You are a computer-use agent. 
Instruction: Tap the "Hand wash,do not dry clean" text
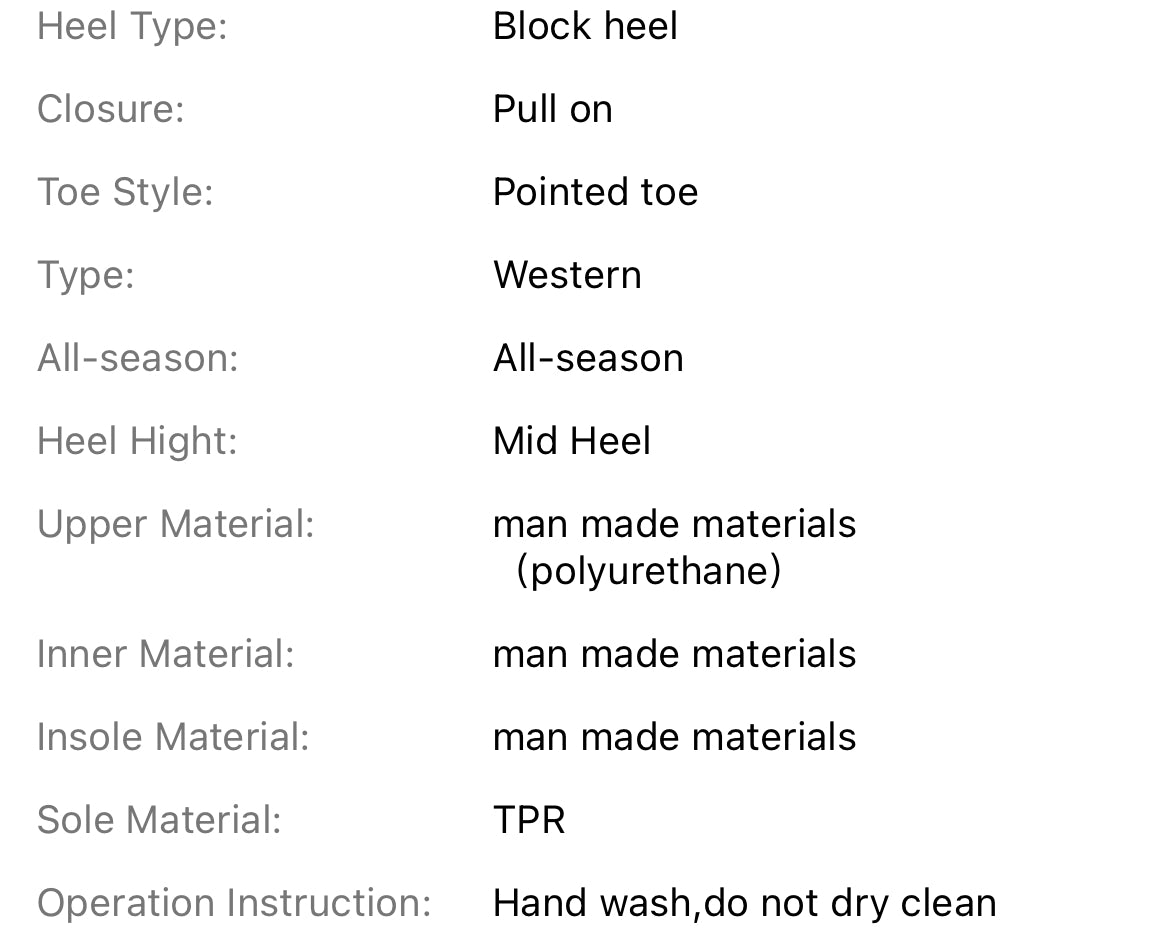pos(744,903)
